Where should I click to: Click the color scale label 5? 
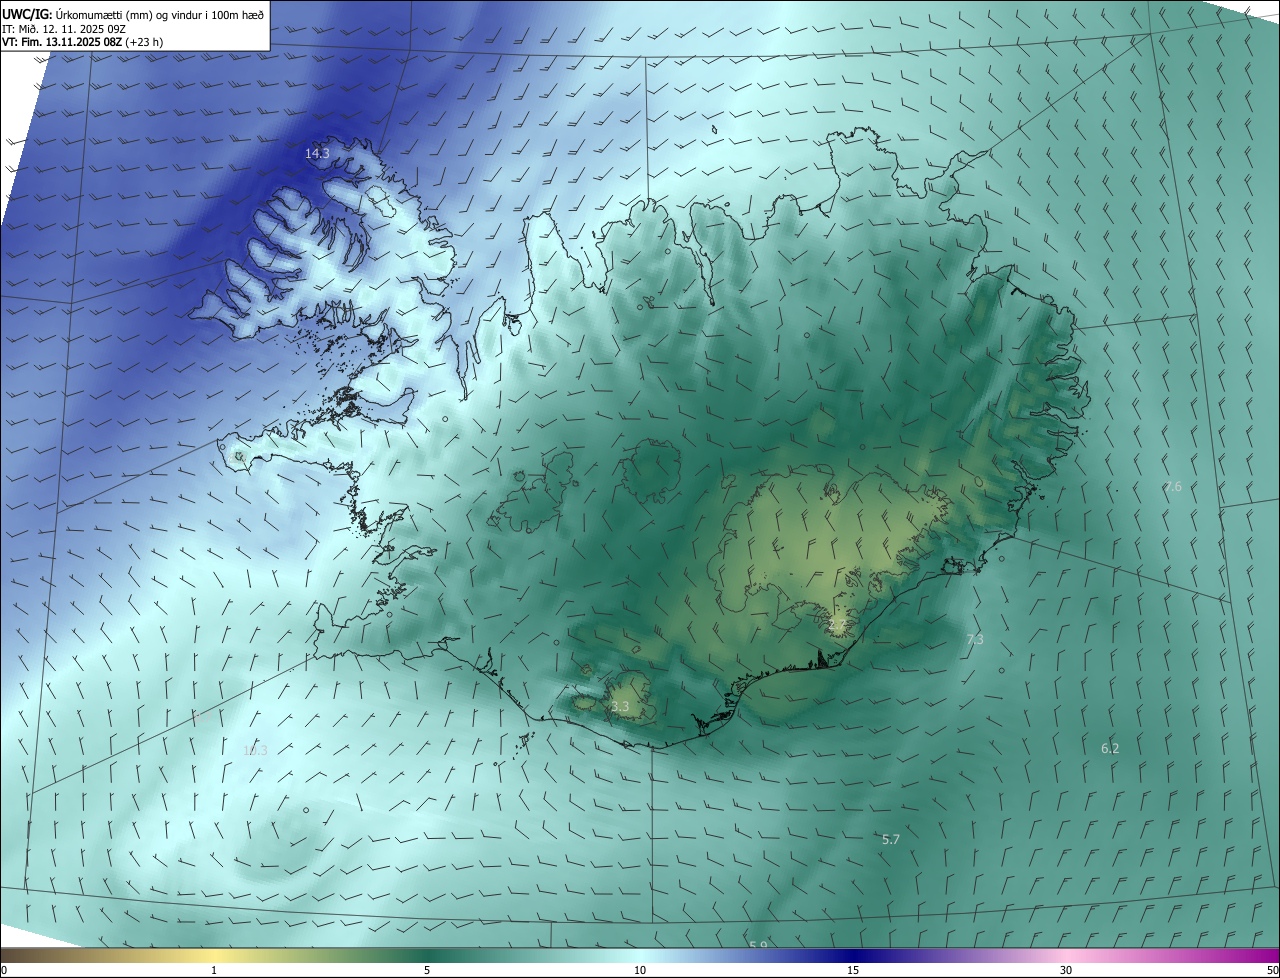click(x=427, y=970)
